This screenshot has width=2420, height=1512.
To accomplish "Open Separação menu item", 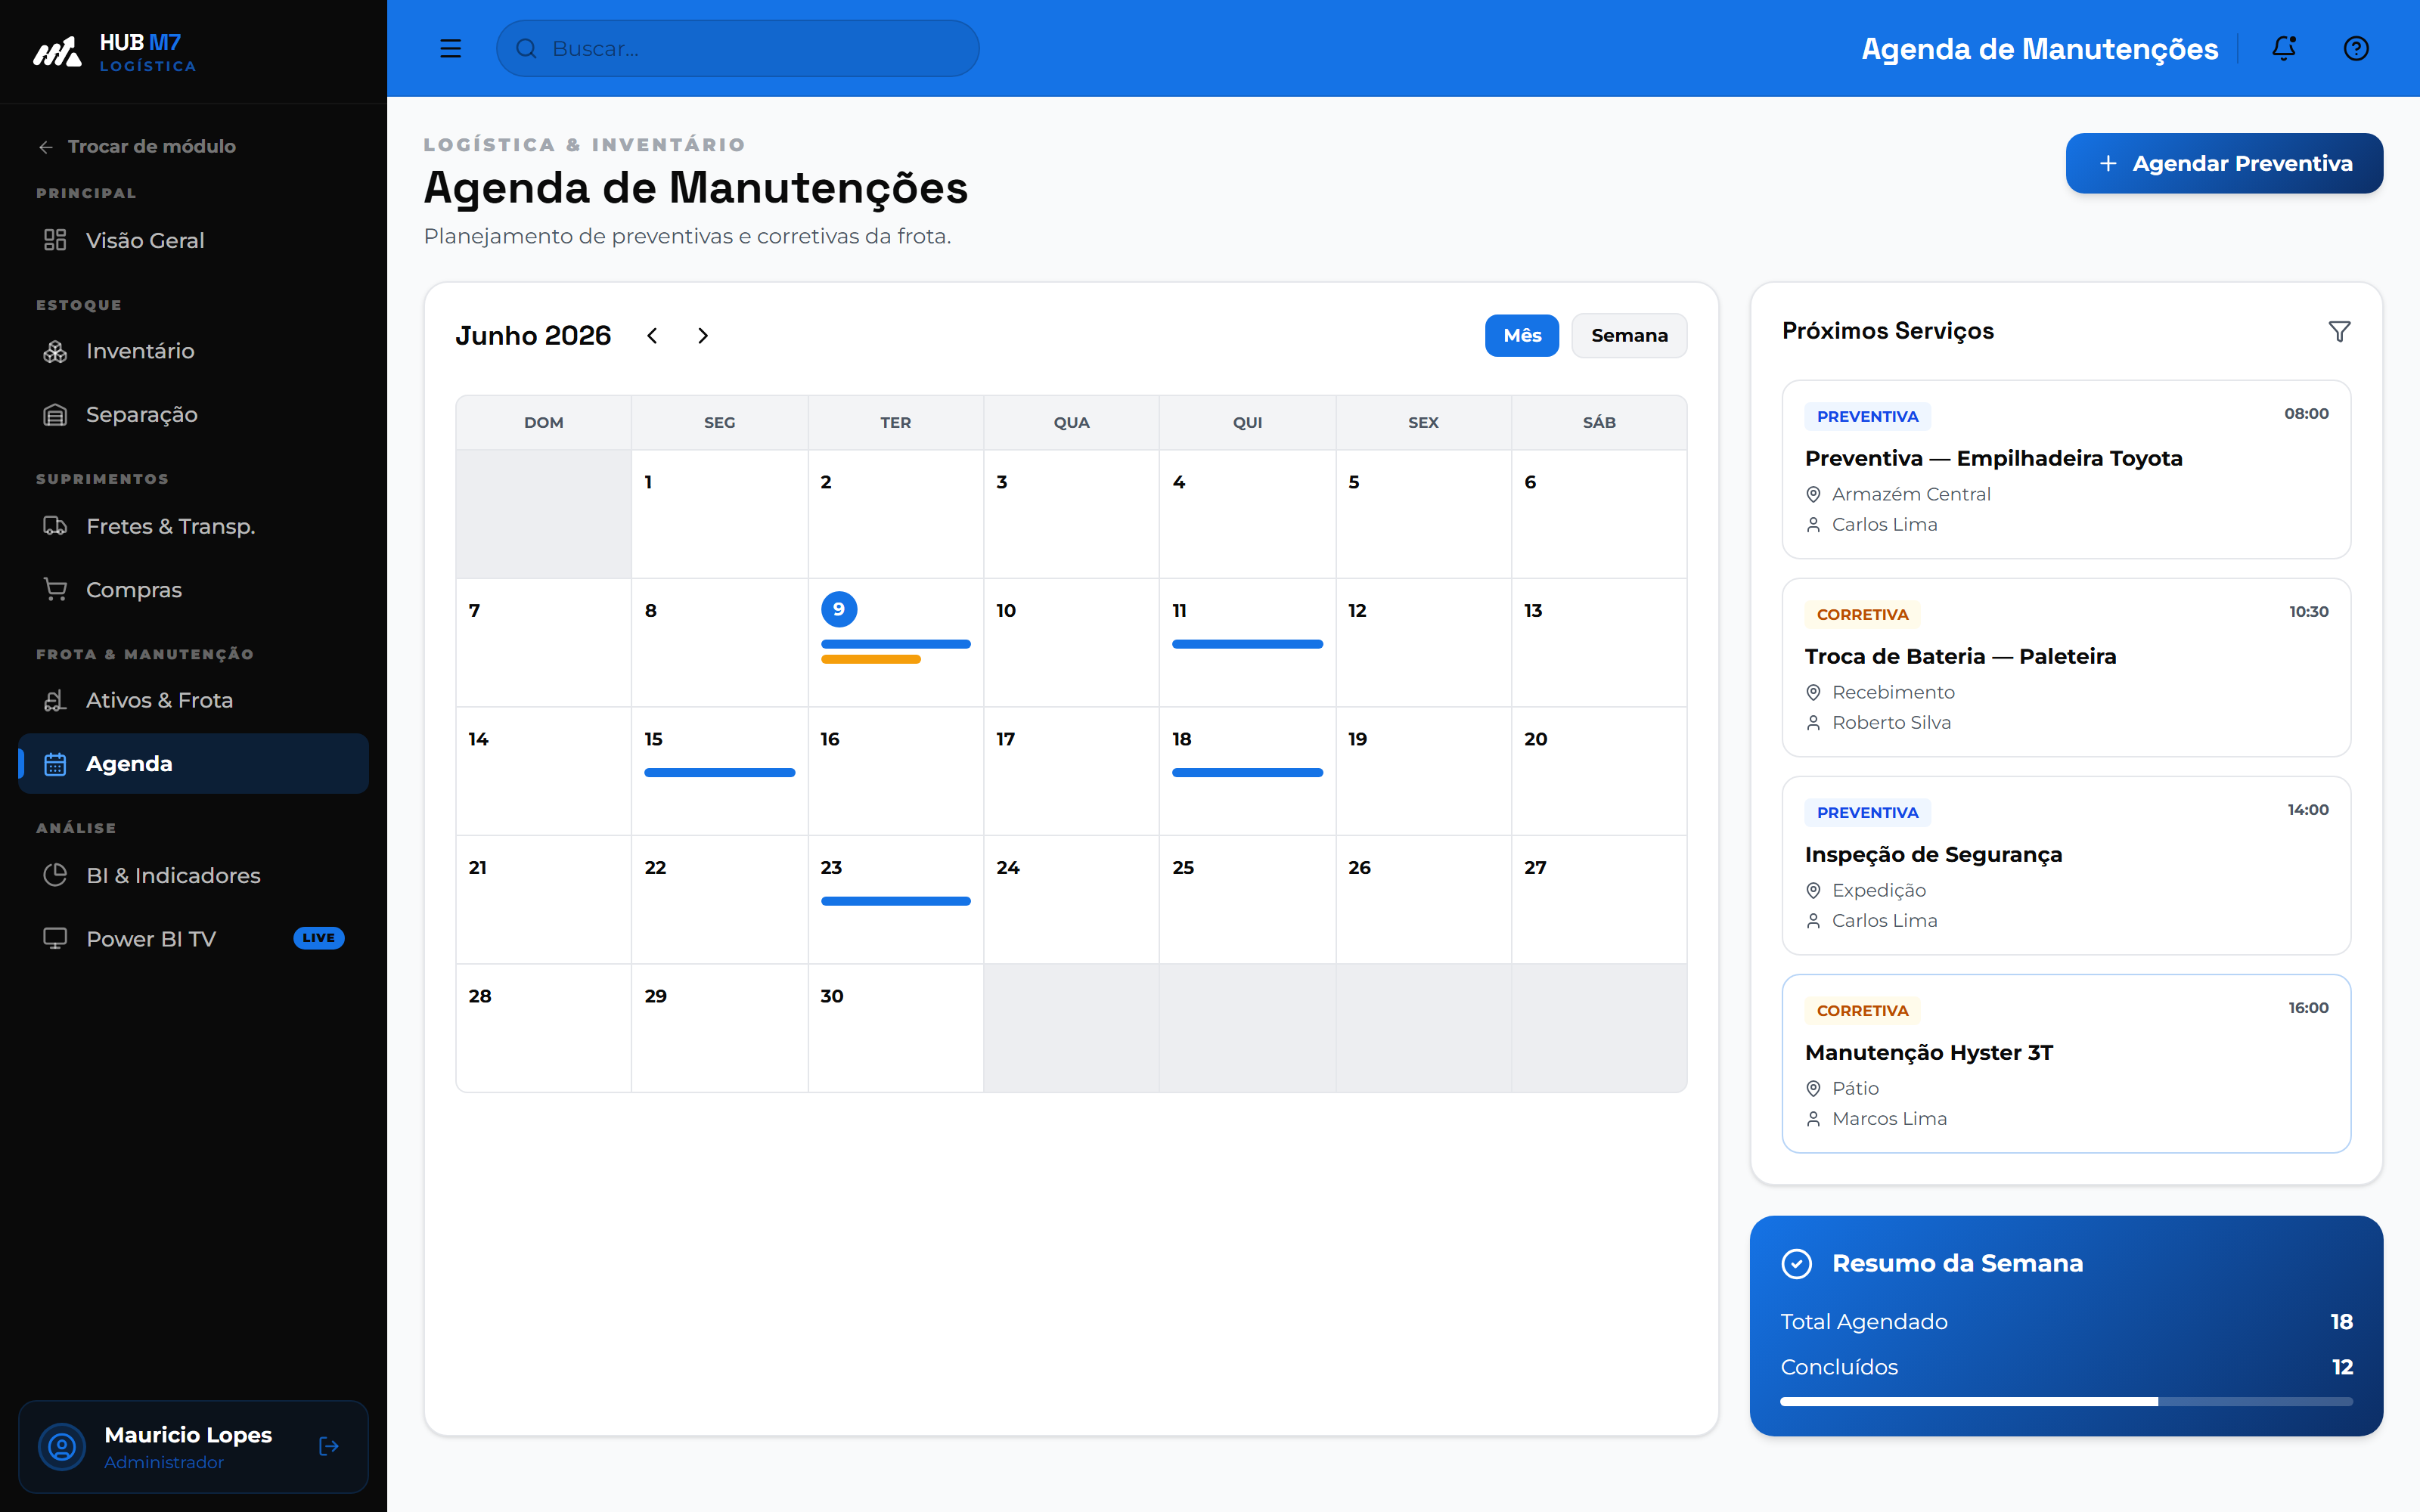I will pyautogui.click(x=193, y=415).
